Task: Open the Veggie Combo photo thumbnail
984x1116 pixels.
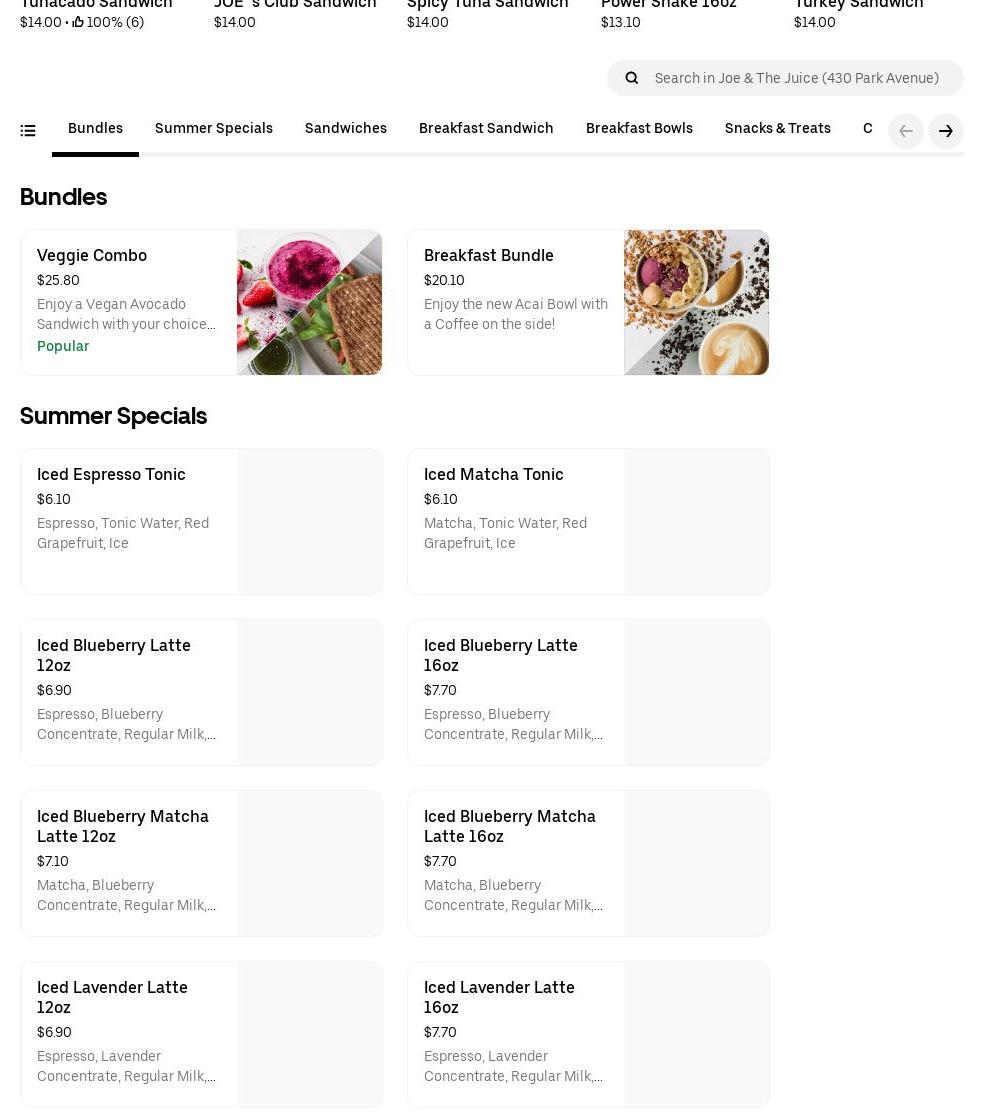Action: click(309, 303)
